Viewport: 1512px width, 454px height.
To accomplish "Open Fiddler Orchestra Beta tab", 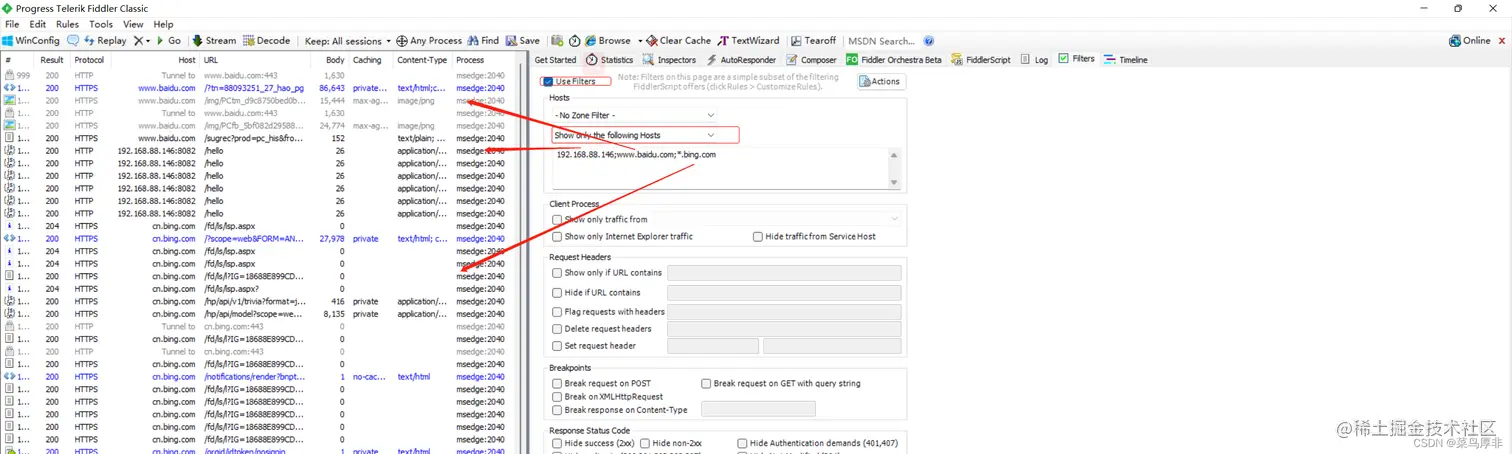I will (x=894, y=60).
